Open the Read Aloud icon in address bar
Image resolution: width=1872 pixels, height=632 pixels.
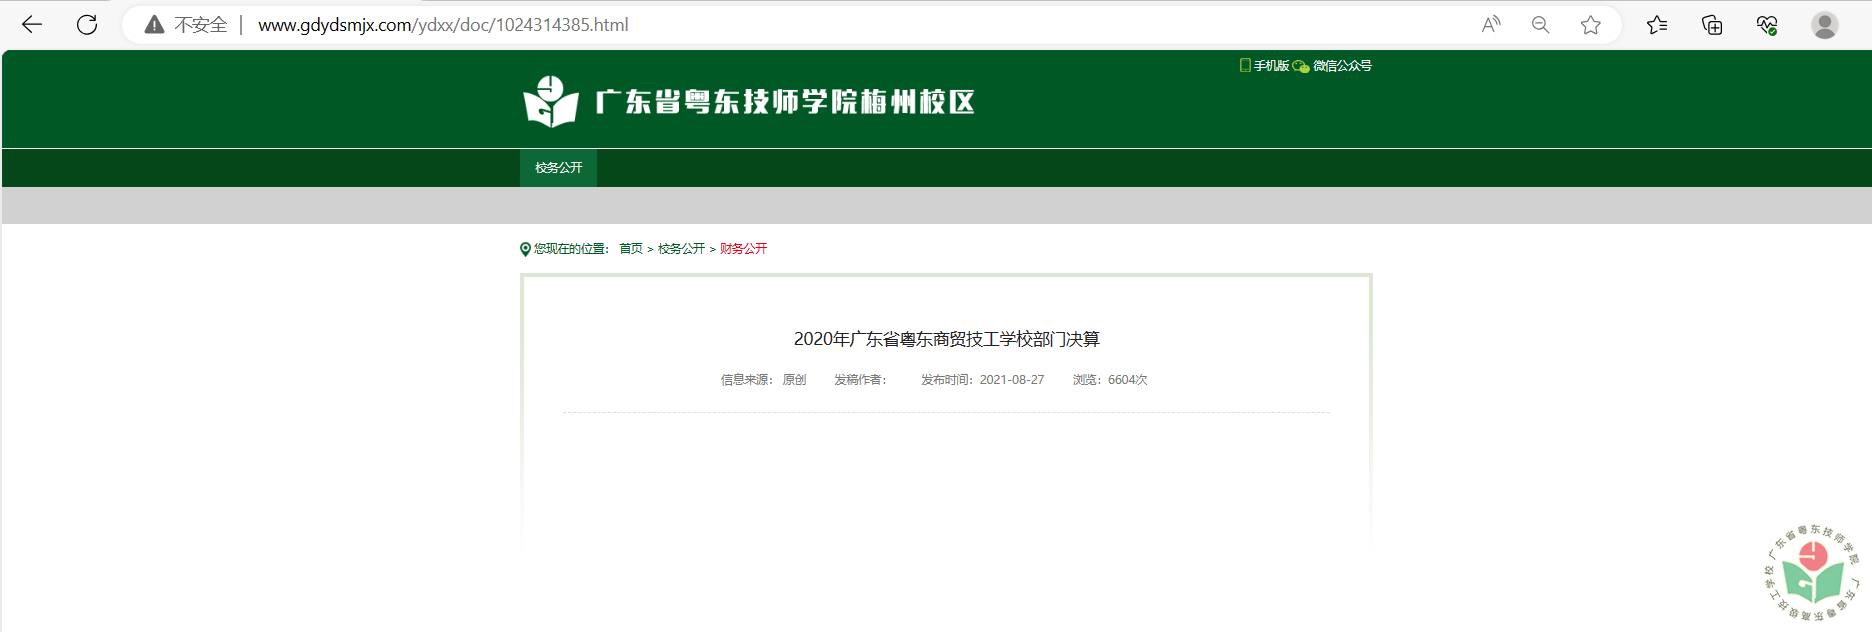[x=1491, y=25]
